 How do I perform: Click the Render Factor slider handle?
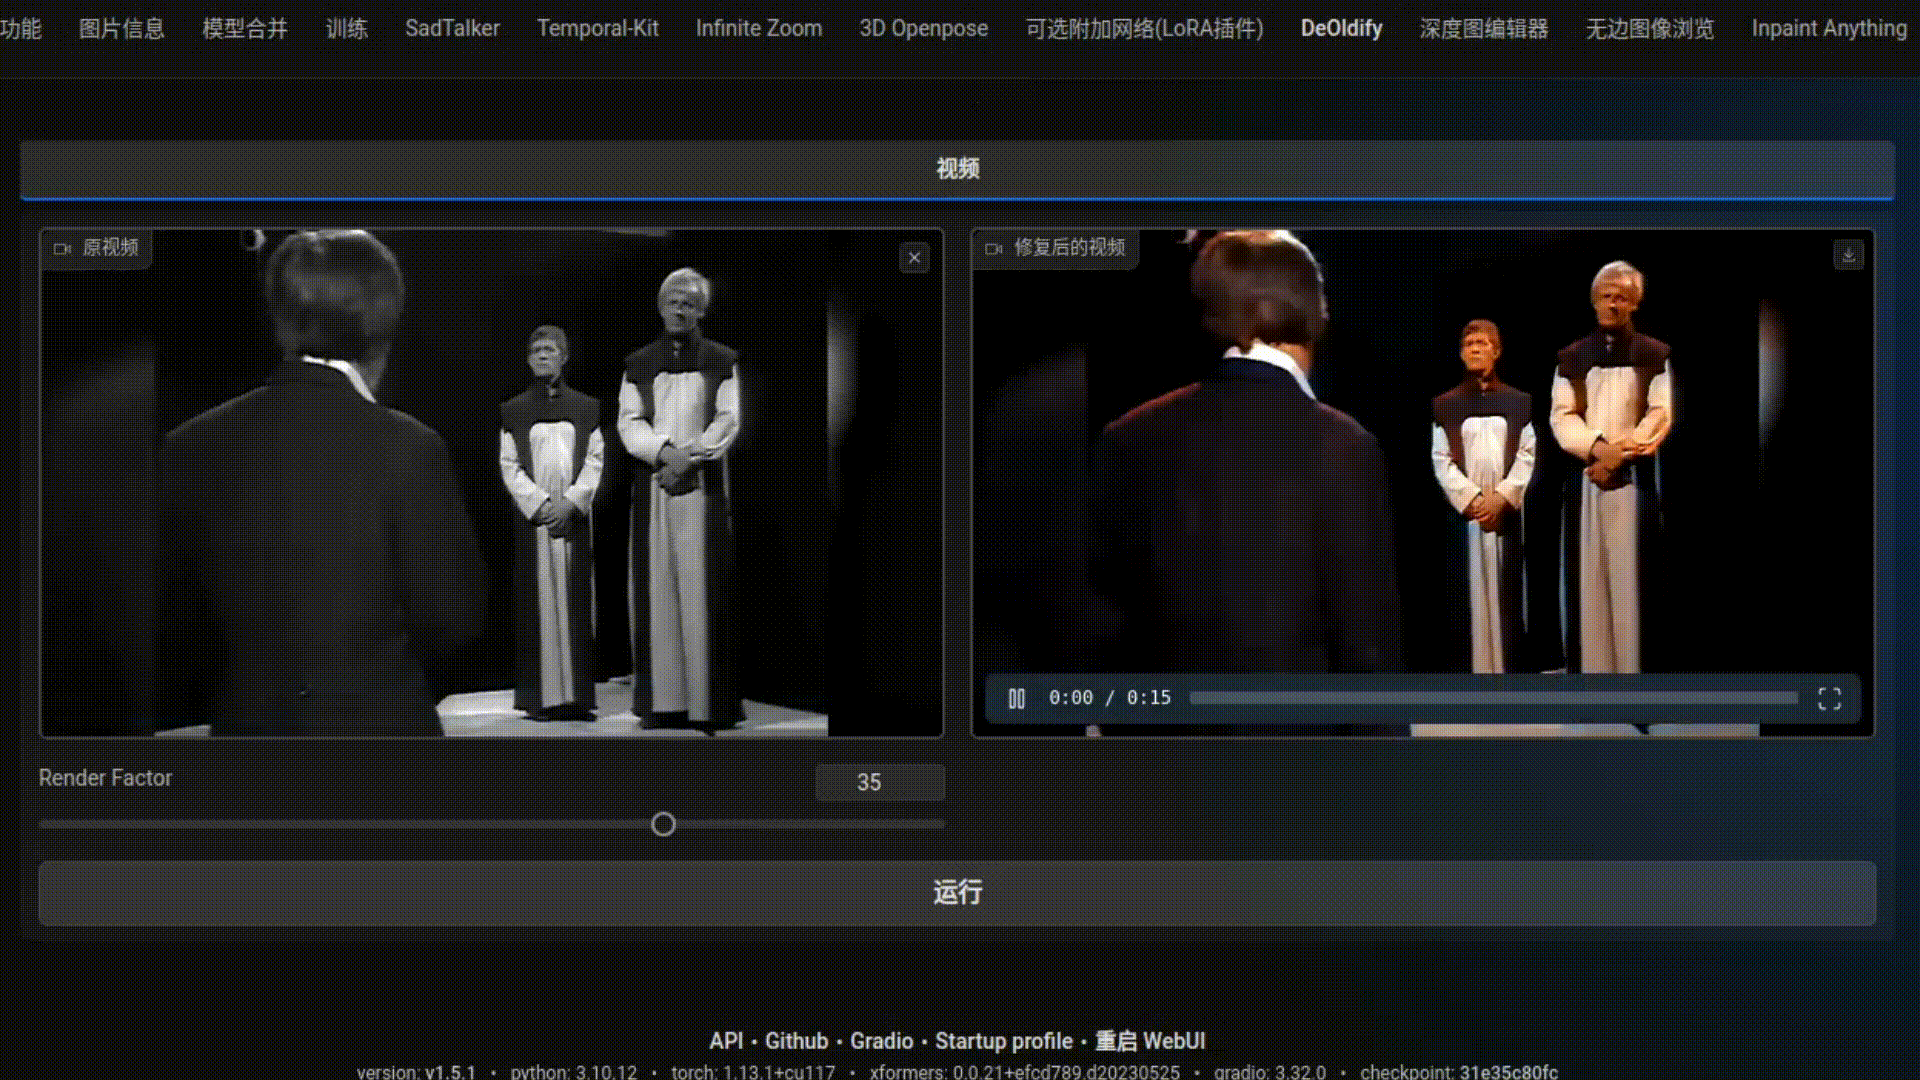pyautogui.click(x=662, y=824)
